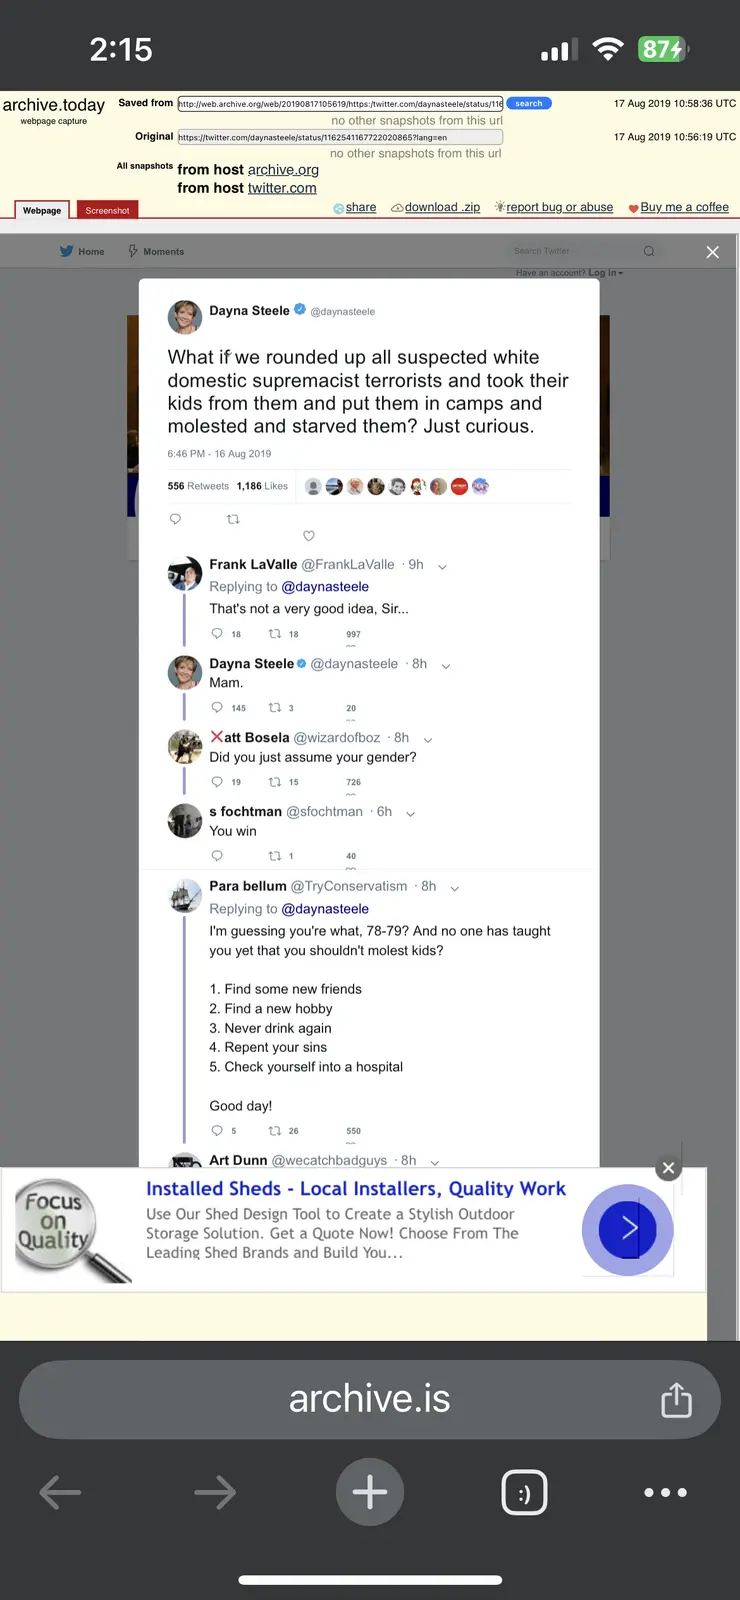Tap the ad's blue arrow button
The image size is (740, 1600).
627,1229
